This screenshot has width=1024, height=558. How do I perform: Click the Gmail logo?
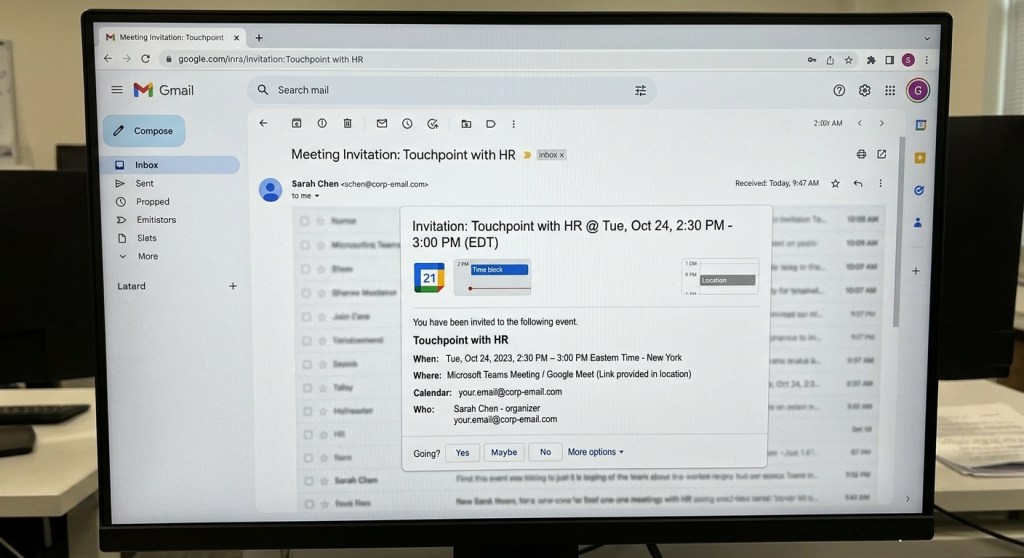(x=163, y=90)
